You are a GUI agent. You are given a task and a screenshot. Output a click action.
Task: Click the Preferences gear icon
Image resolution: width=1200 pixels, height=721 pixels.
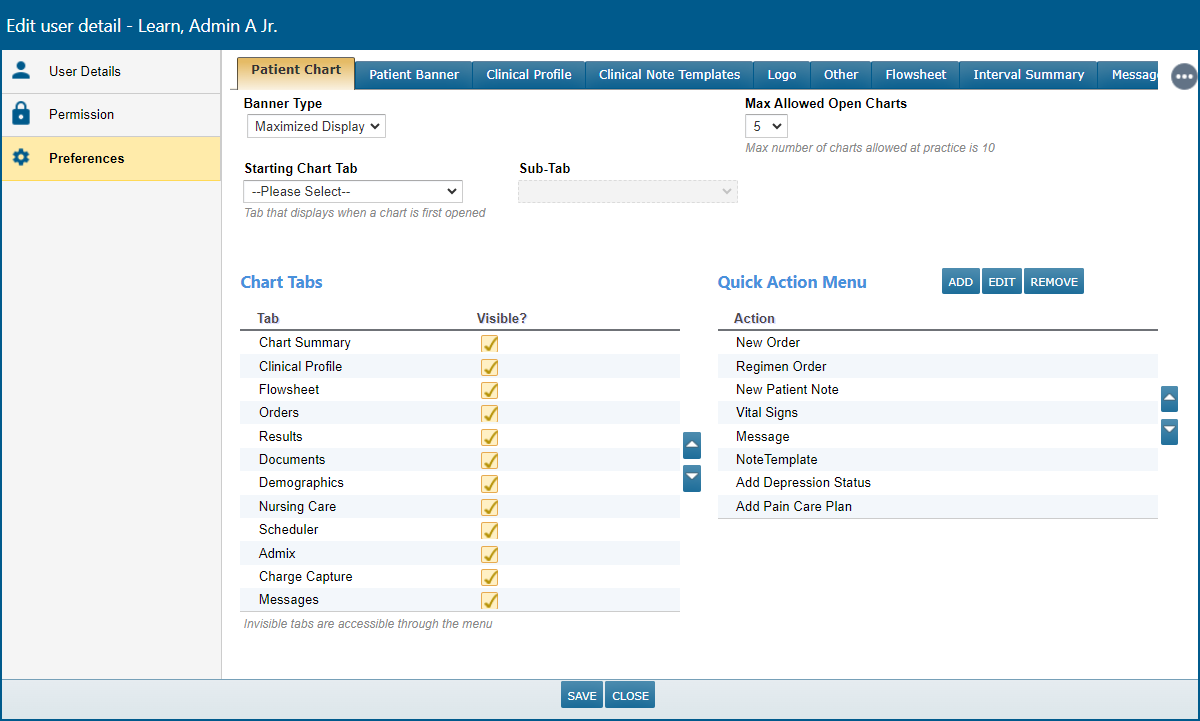(x=22, y=158)
